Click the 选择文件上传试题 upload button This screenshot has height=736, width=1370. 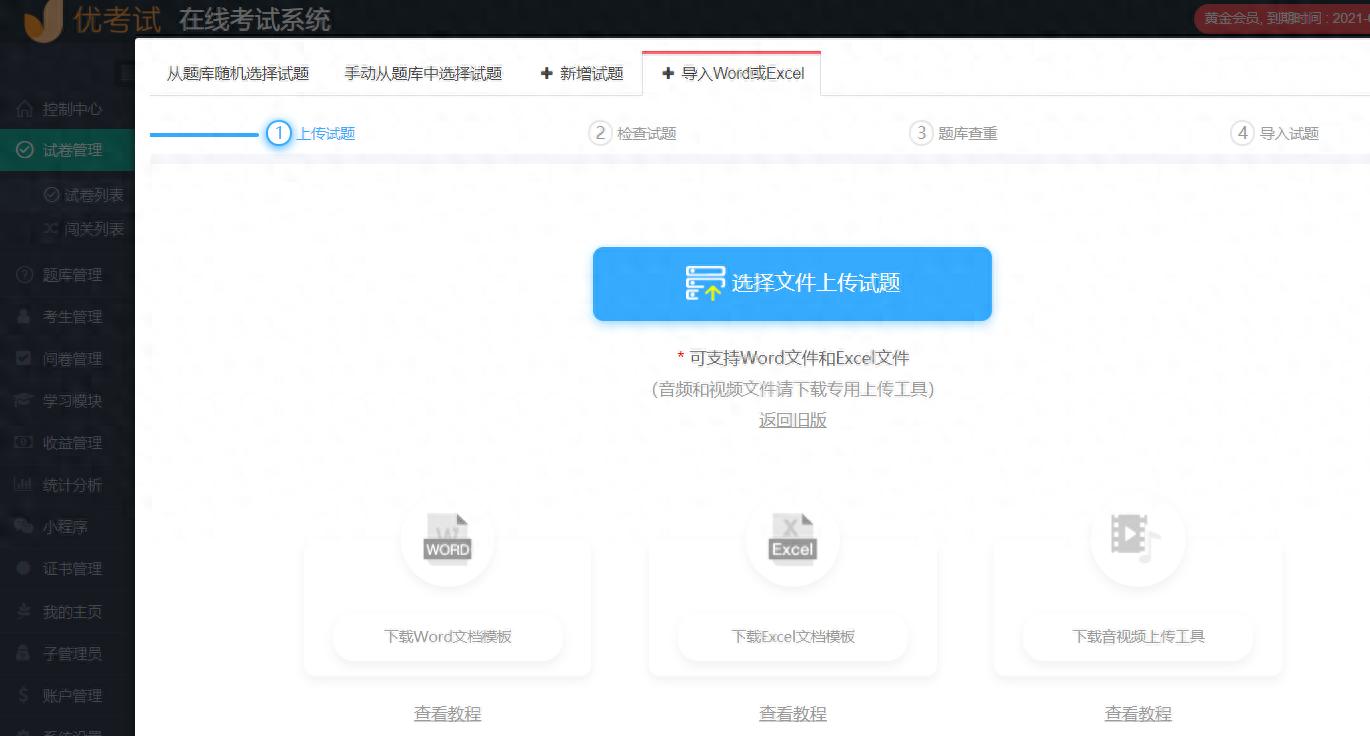792,284
